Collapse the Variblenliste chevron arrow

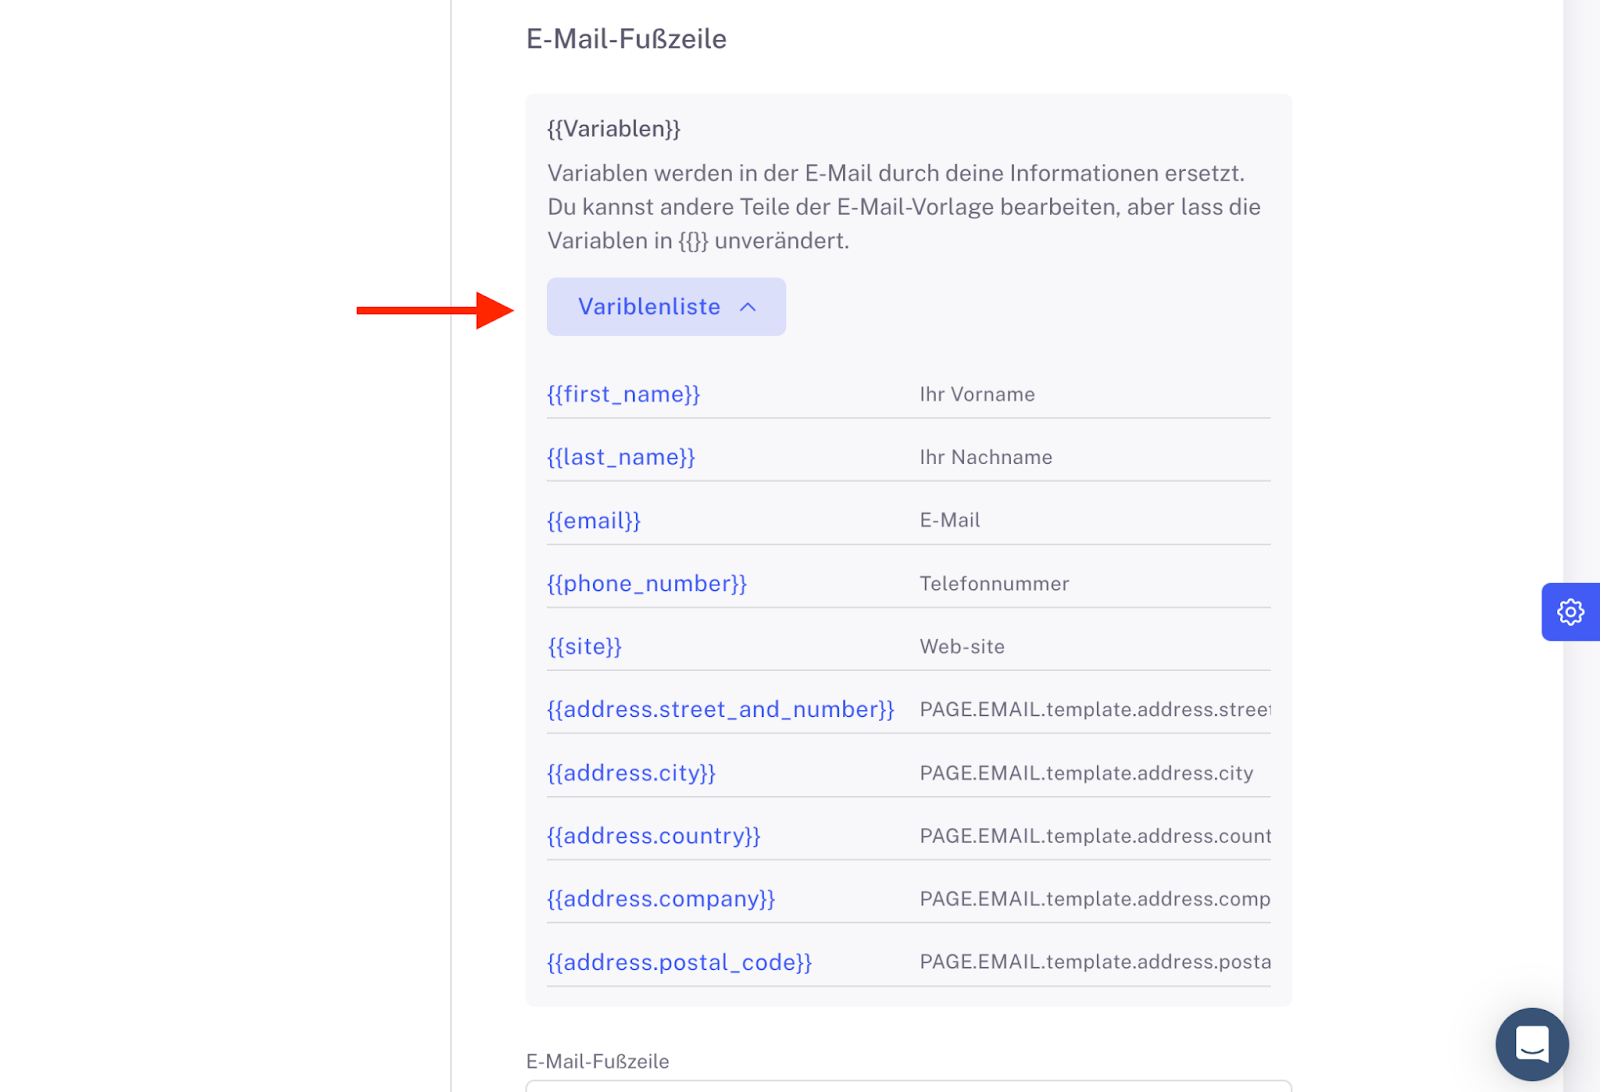coord(748,307)
